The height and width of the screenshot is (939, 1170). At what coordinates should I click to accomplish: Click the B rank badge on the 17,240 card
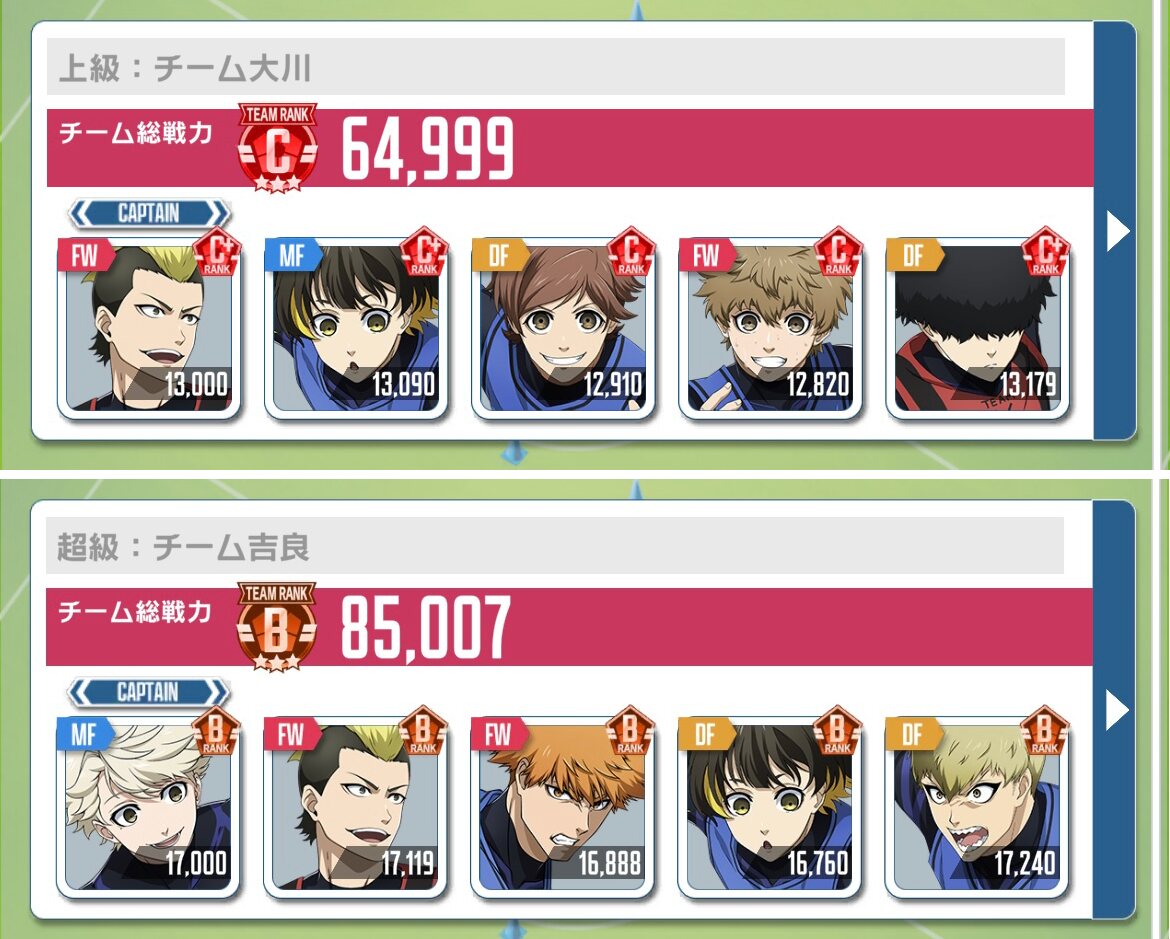point(1044,730)
